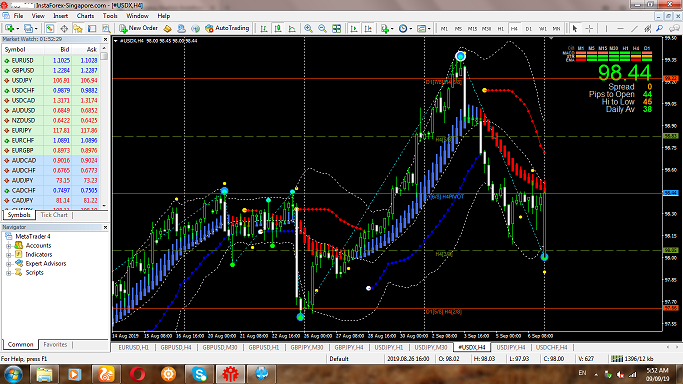Select the M15 timeframe
Image resolution: width=683 pixels, height=384 pixels.
click(x=472, y=28)
